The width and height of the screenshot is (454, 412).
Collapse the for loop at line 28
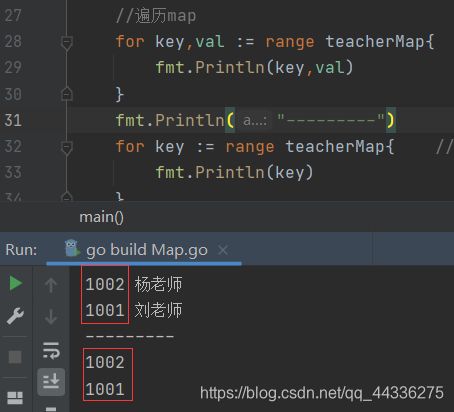tap(67, 43)
